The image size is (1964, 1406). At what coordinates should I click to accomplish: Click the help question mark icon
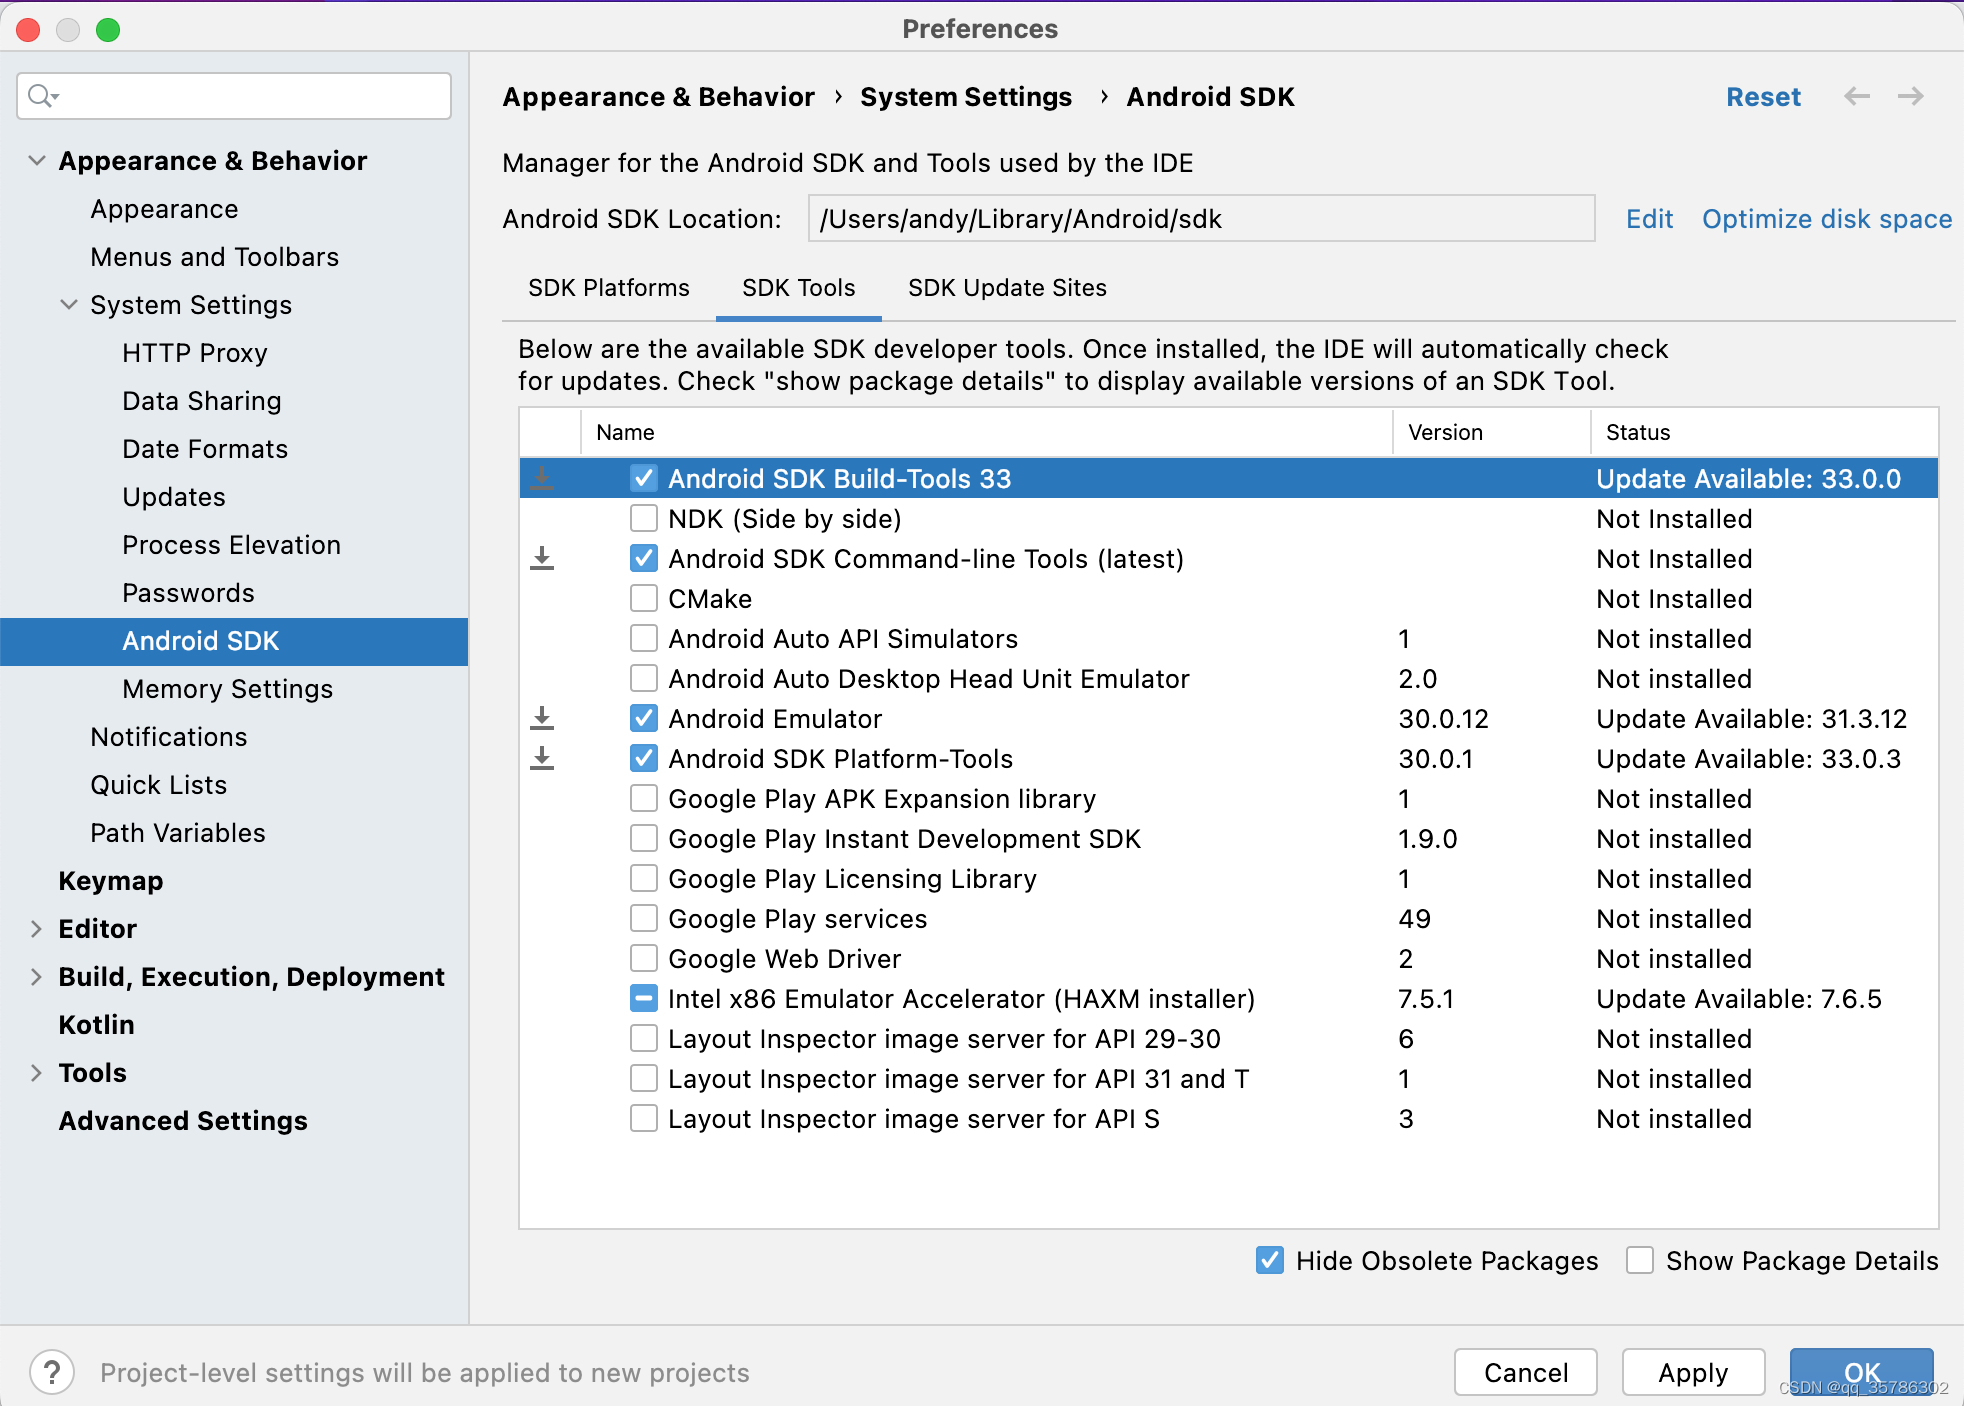[x=53, y=1372]
